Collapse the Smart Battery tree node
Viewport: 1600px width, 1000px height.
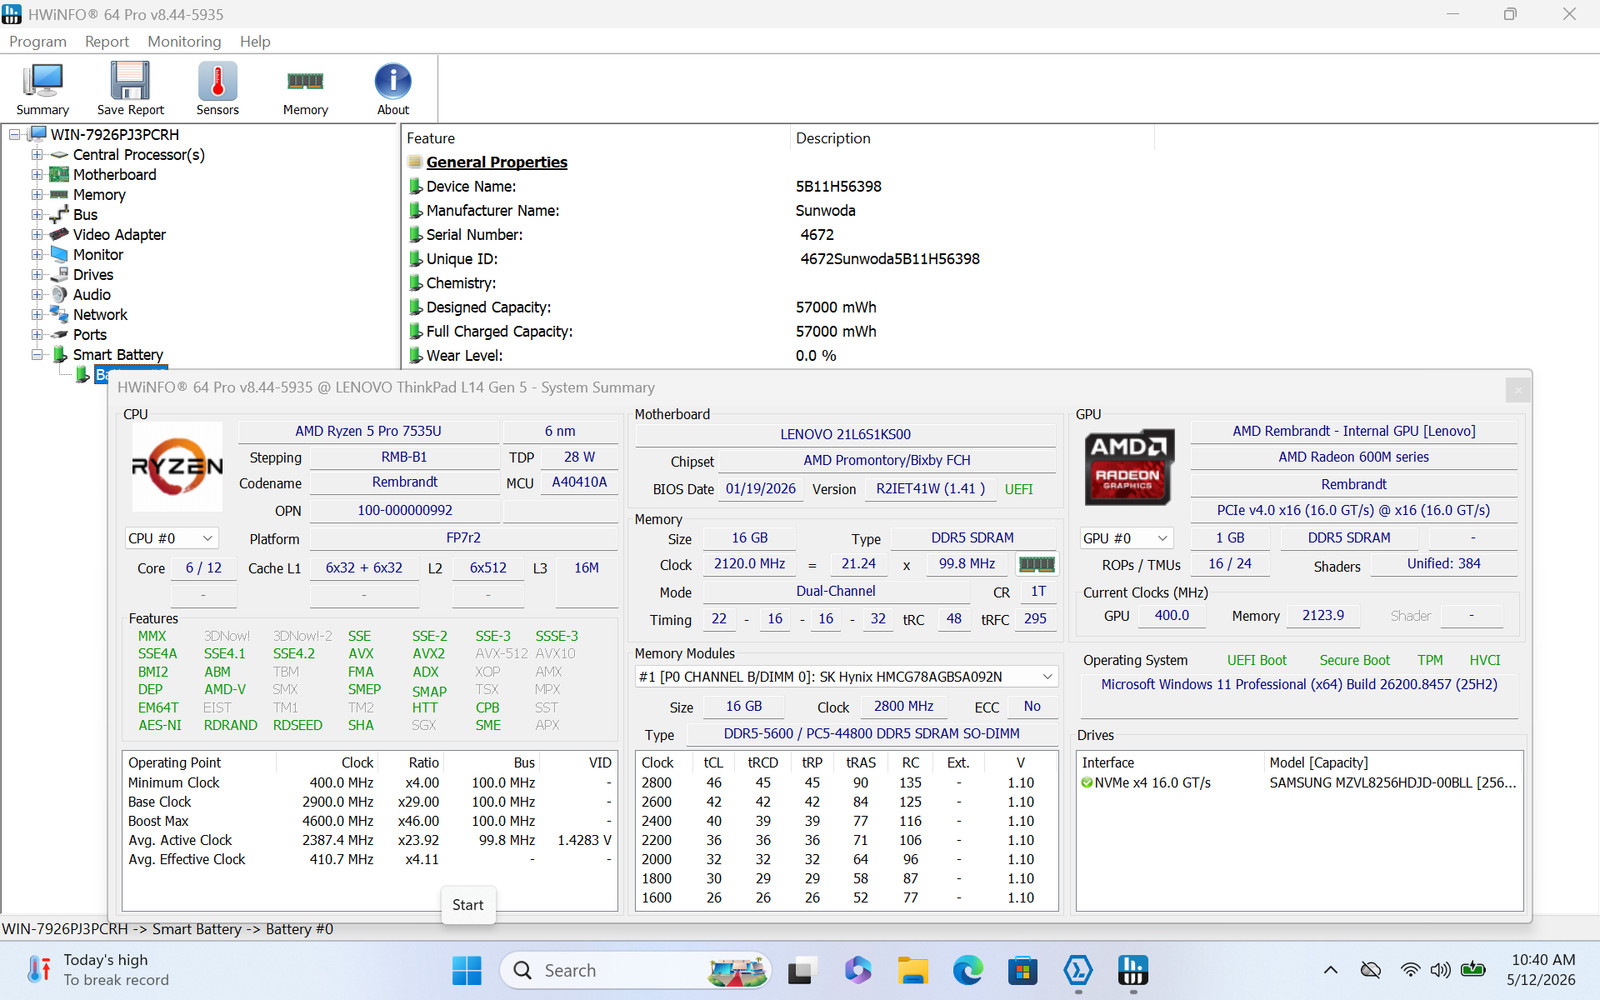pyautogui.click(x=37, y=355)
